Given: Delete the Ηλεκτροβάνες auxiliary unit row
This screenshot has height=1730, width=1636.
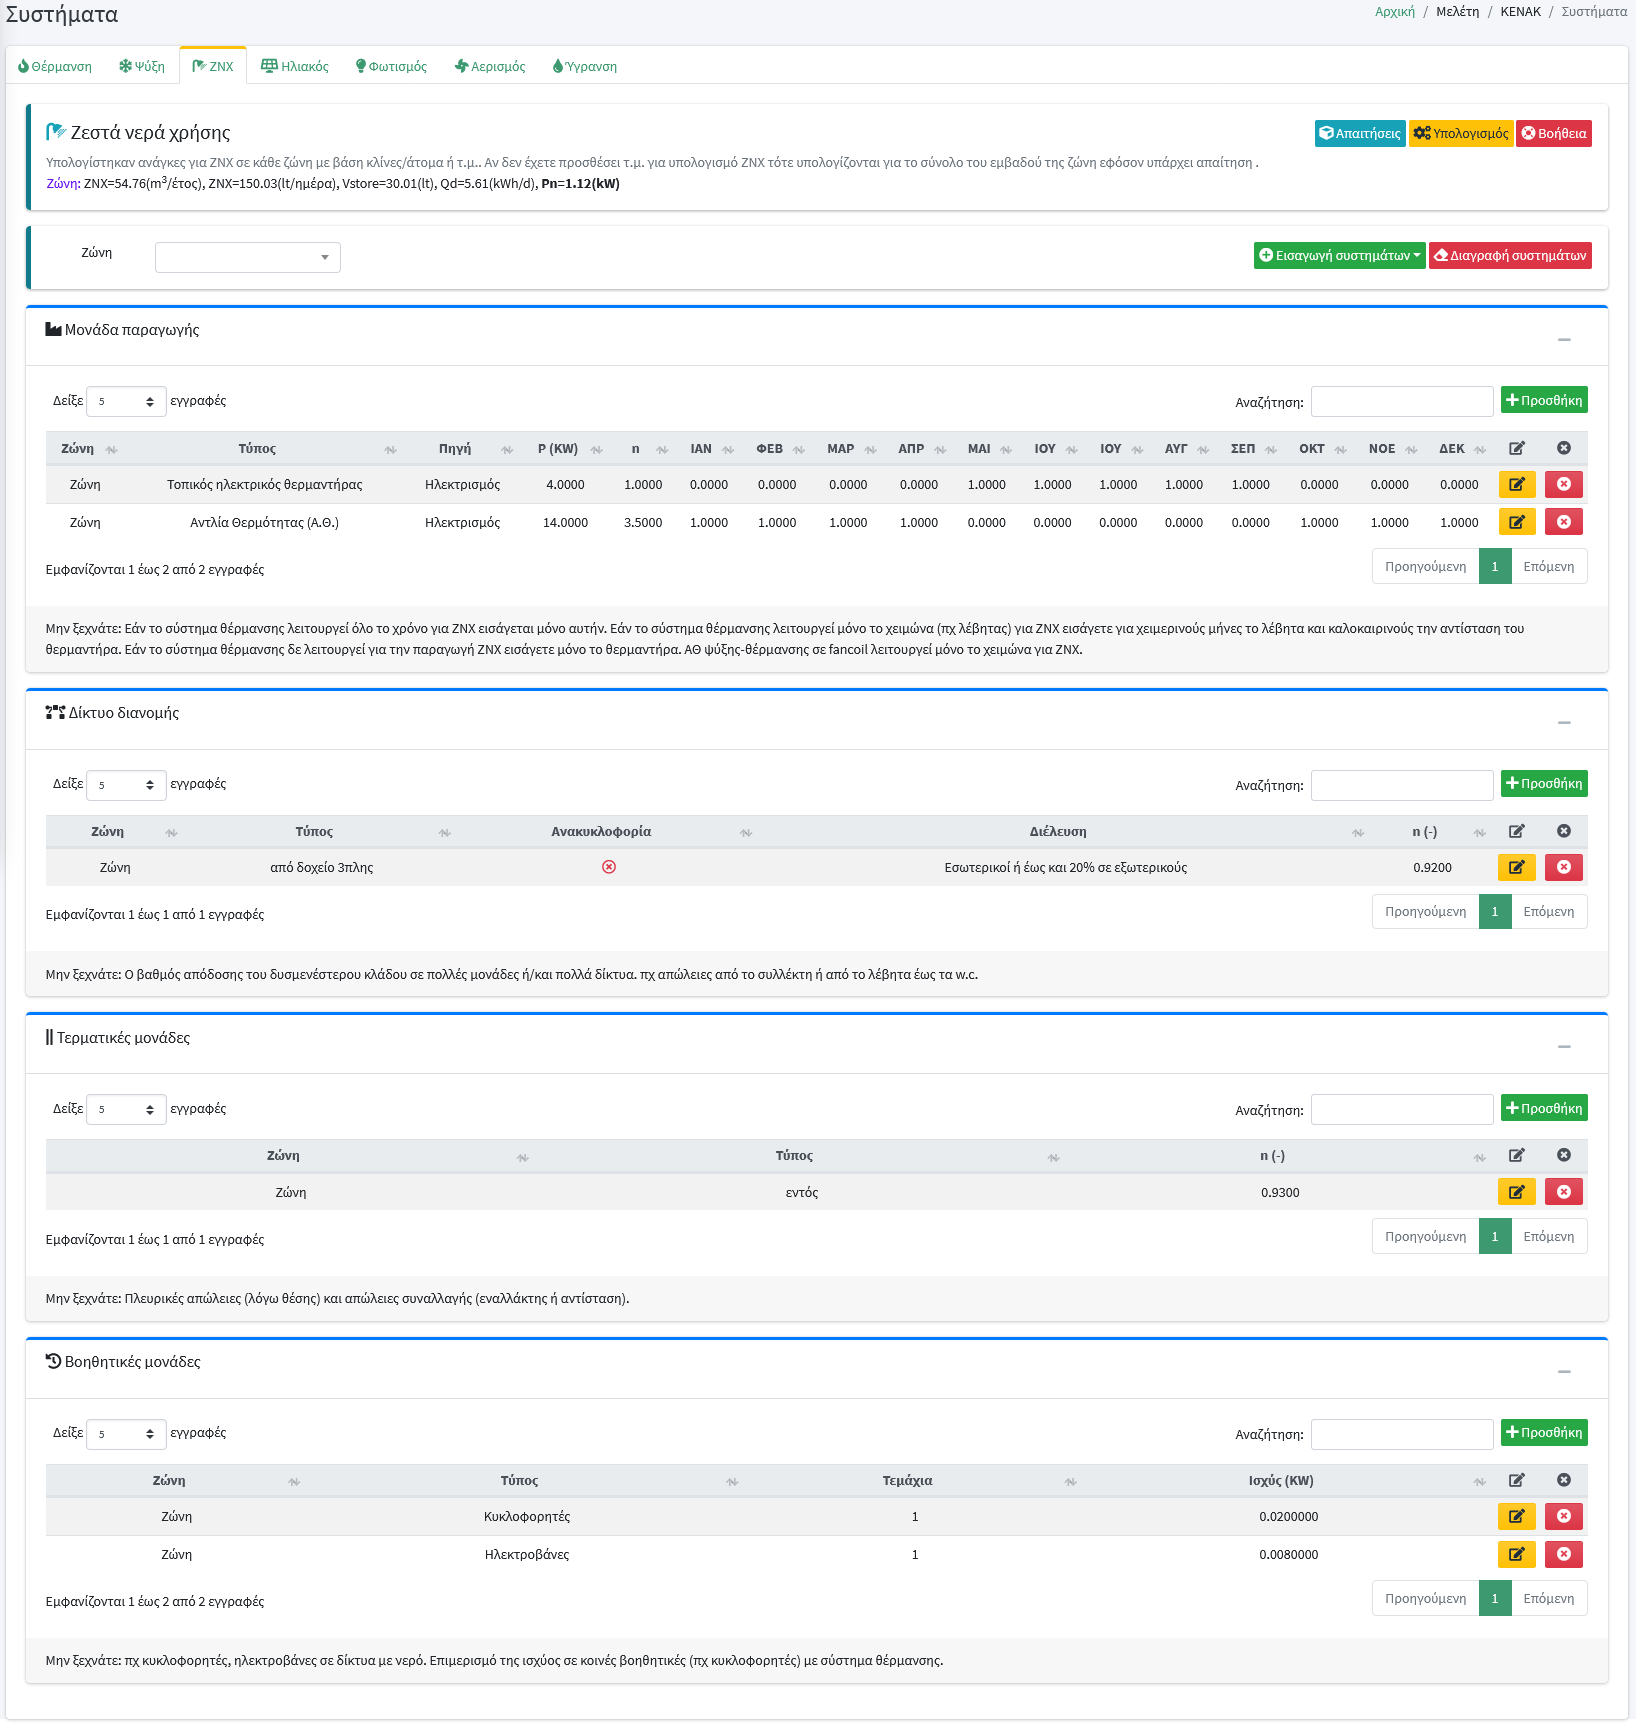Looking at the screenshot, I should click(1563, 1554).
